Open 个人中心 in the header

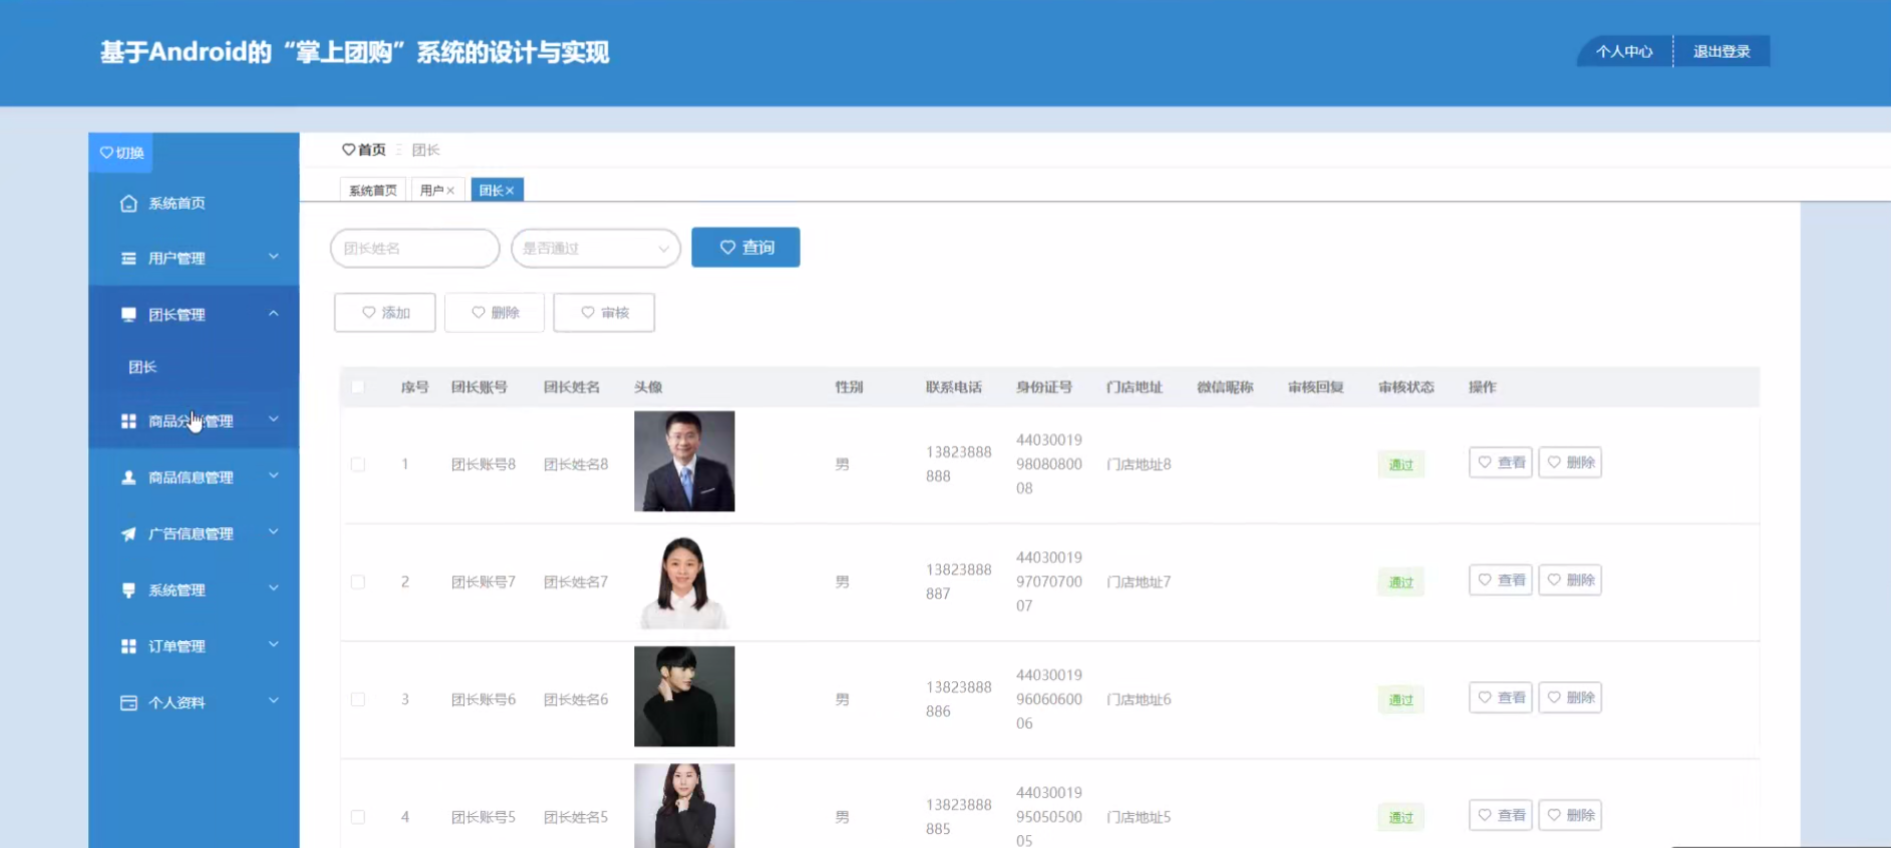point(1624,51)
